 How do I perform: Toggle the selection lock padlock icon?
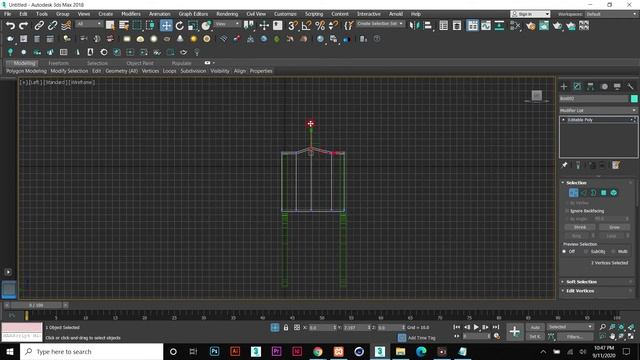pyautogui.click(x=286, y=327)
